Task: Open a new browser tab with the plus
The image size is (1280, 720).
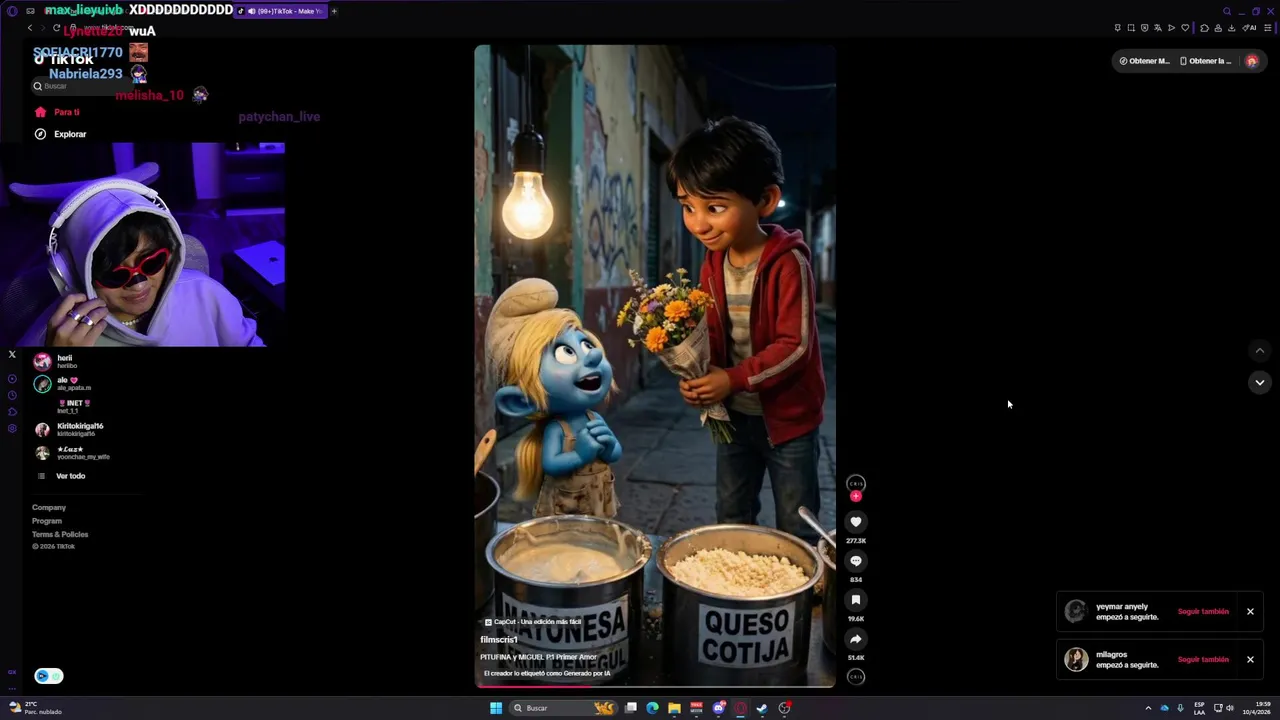Action: [334, 11]
